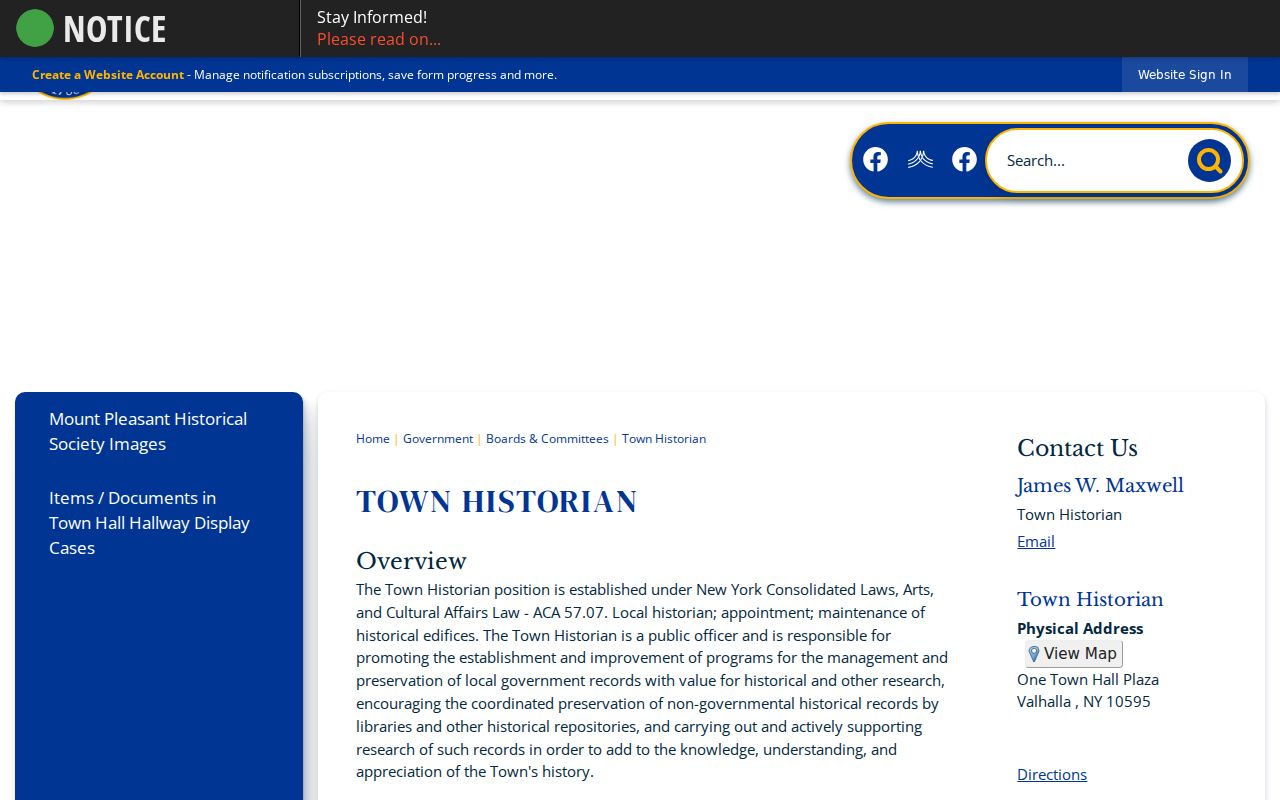This screenshot has height=800, width=1280.
Task: Click the TOWN HISTORIAN page title
Action: (x=497, y=502)
